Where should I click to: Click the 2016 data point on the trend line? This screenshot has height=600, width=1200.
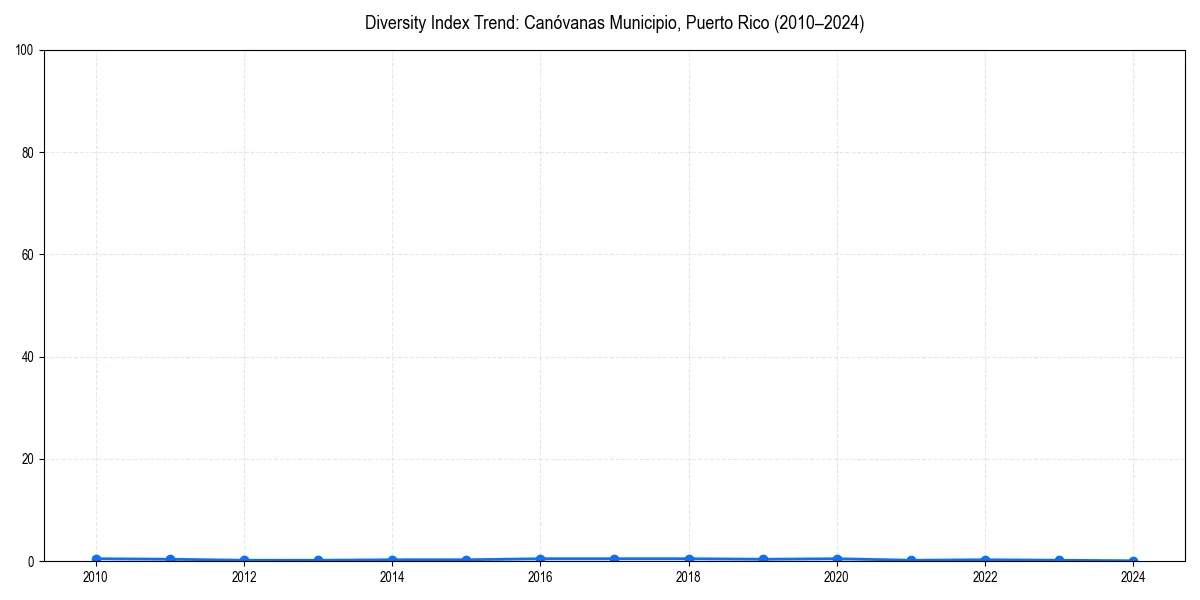[540, 557]
